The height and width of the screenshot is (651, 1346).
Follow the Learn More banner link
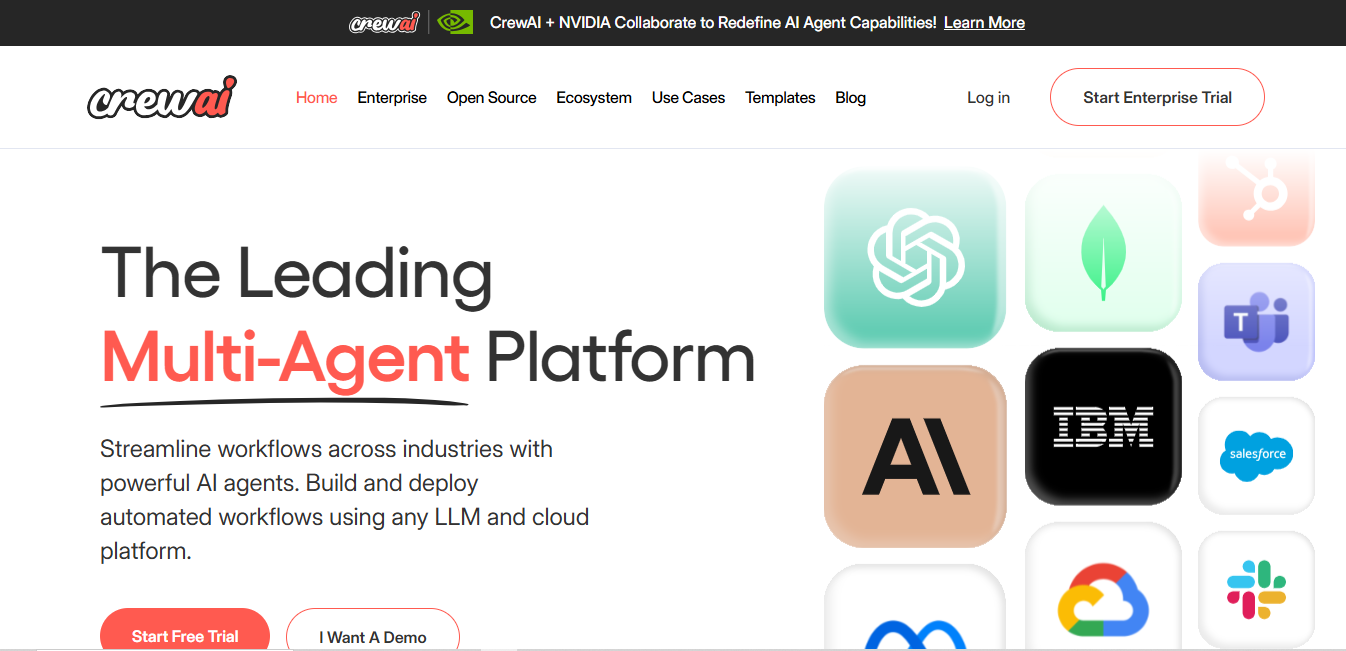click(x=984, y=22)
